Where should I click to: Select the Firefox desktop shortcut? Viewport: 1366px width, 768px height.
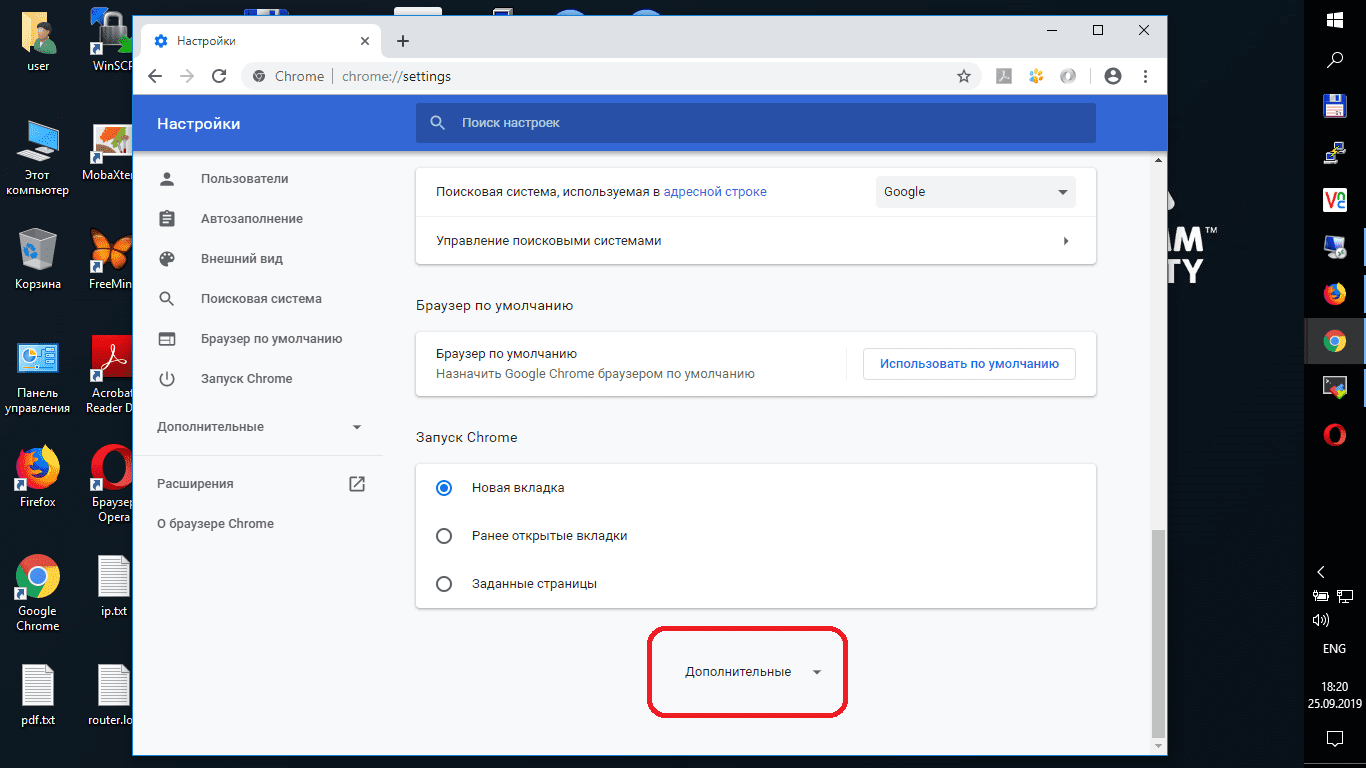(x=38, y=477)
